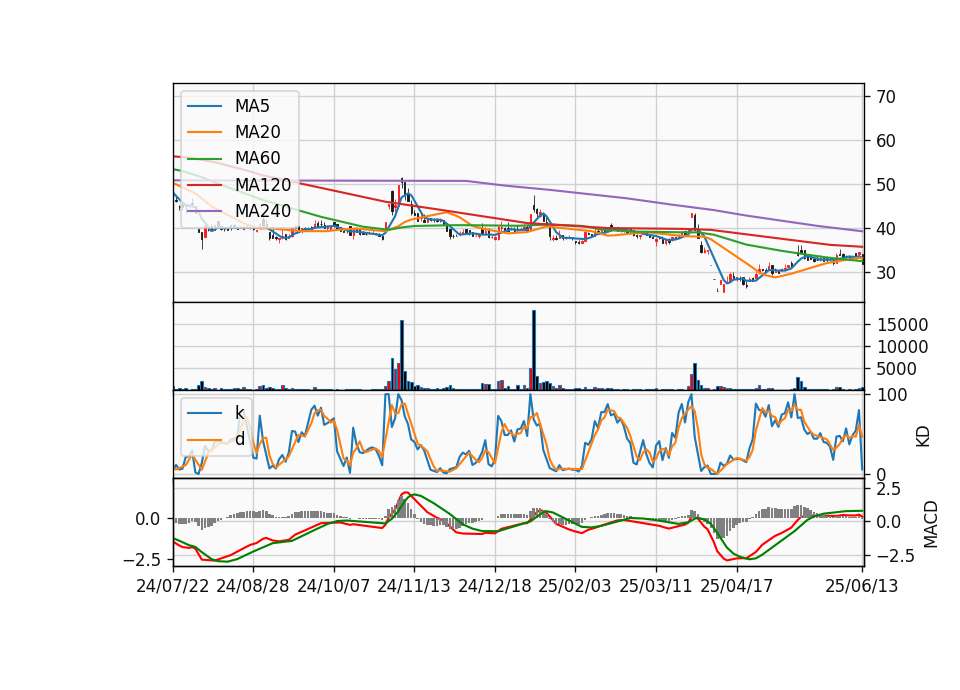This screenshot has width=960, height=690.
Task: Click the MA120 legend label
Action: pyautogui.click(x=263, y=184)
